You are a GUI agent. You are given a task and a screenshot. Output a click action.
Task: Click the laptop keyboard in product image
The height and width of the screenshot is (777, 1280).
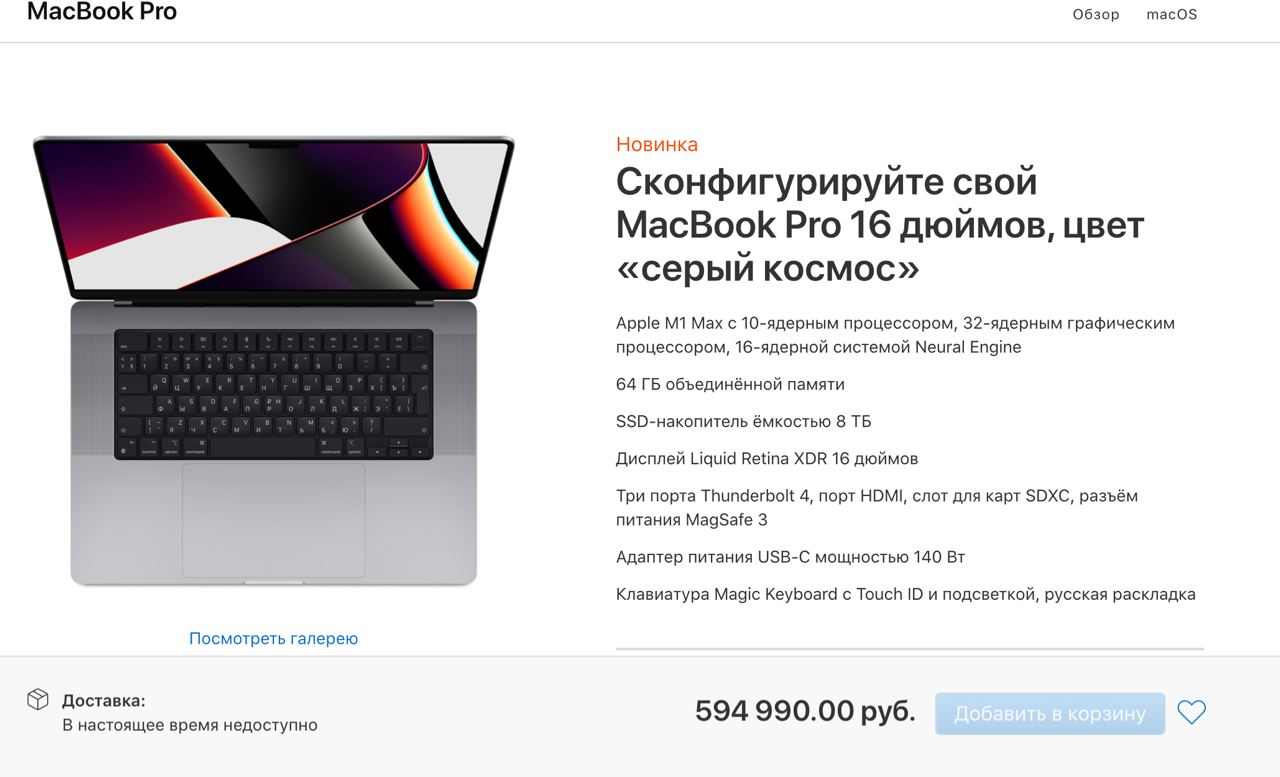(x=273, y=394)
